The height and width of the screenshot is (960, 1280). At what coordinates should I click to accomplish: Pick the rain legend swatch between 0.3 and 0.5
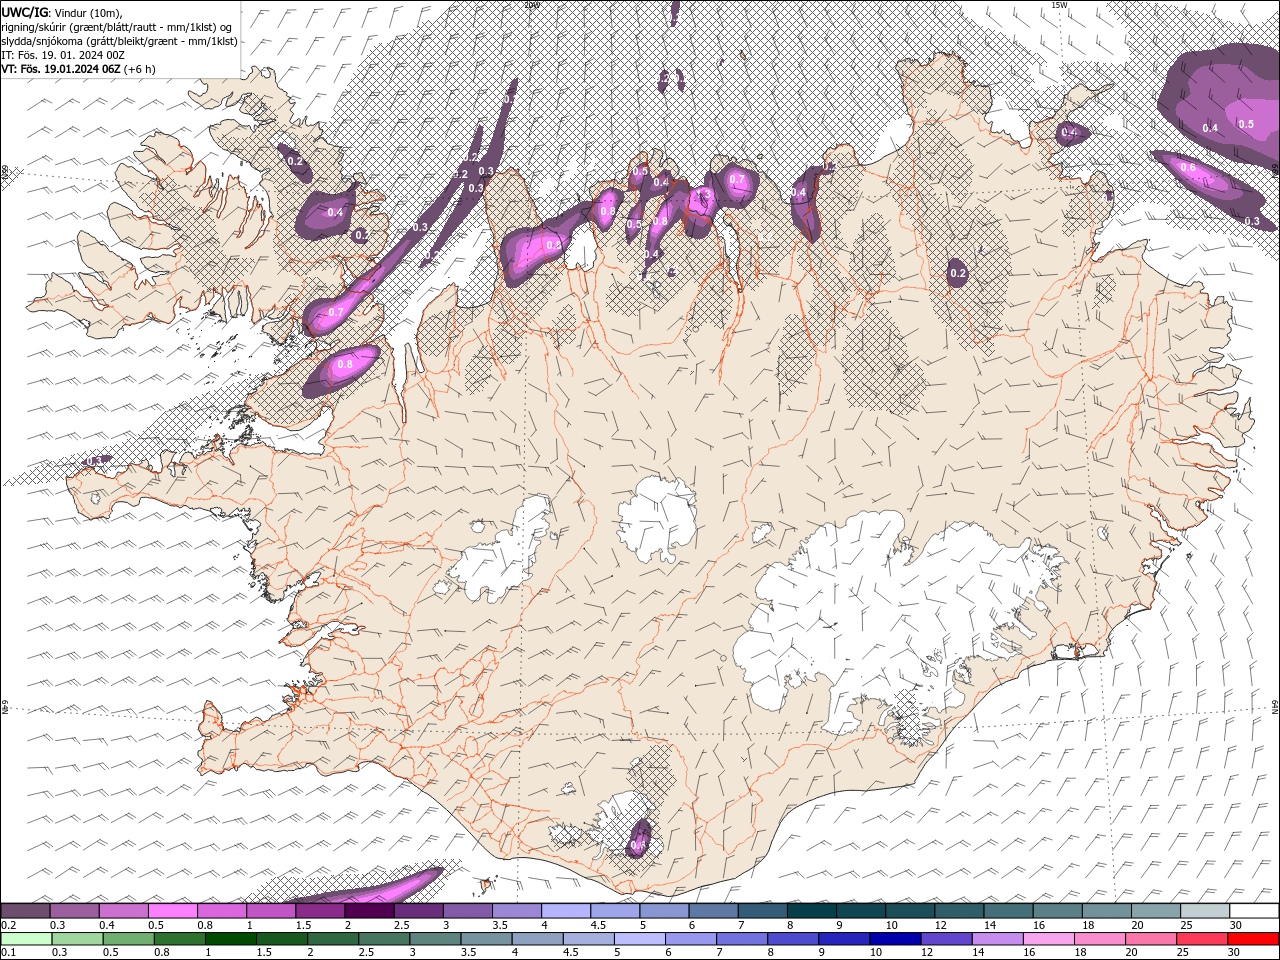pyautogui.click(x=77, y=939)
